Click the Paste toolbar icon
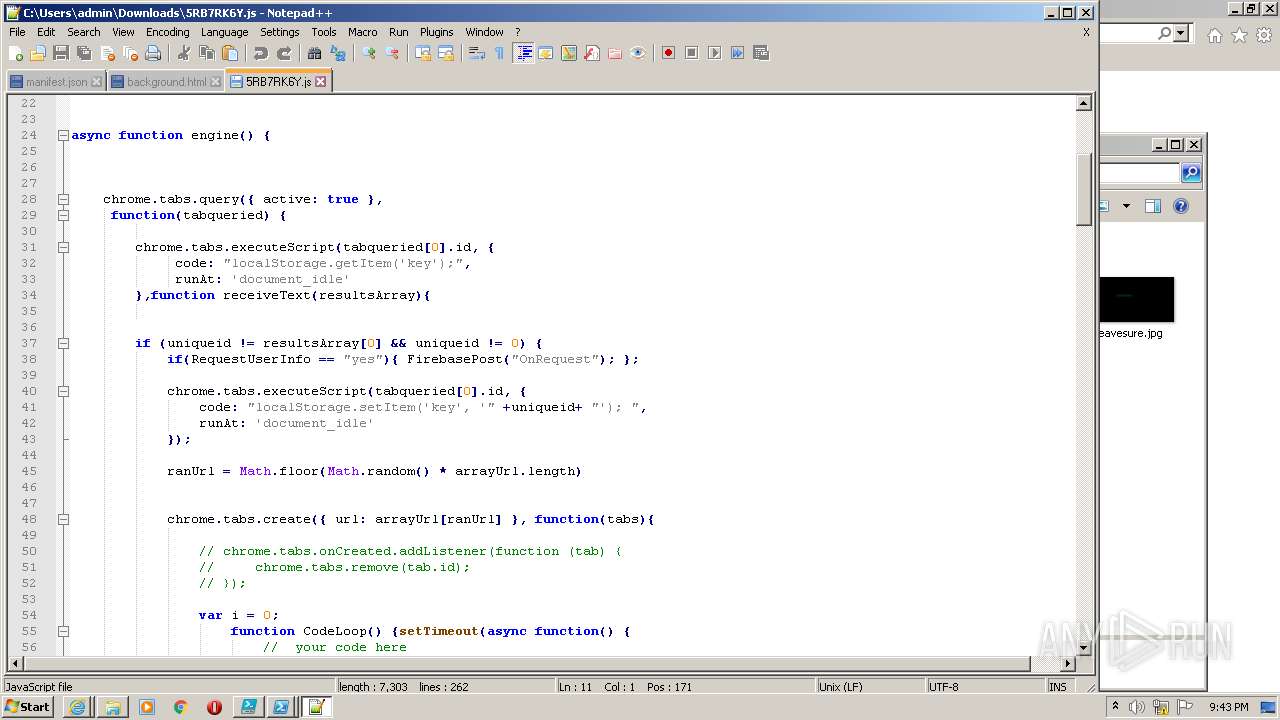The image size is (1280, 720). [x=230, y=53]
